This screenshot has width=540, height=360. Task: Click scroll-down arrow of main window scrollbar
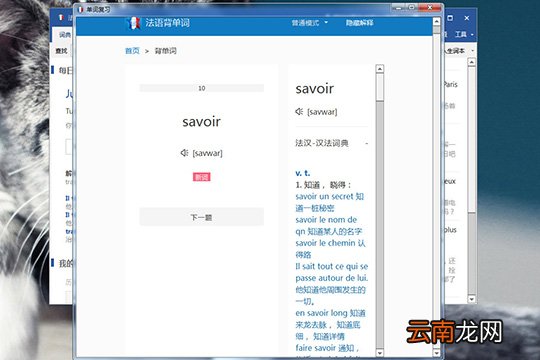coord(436,353)
